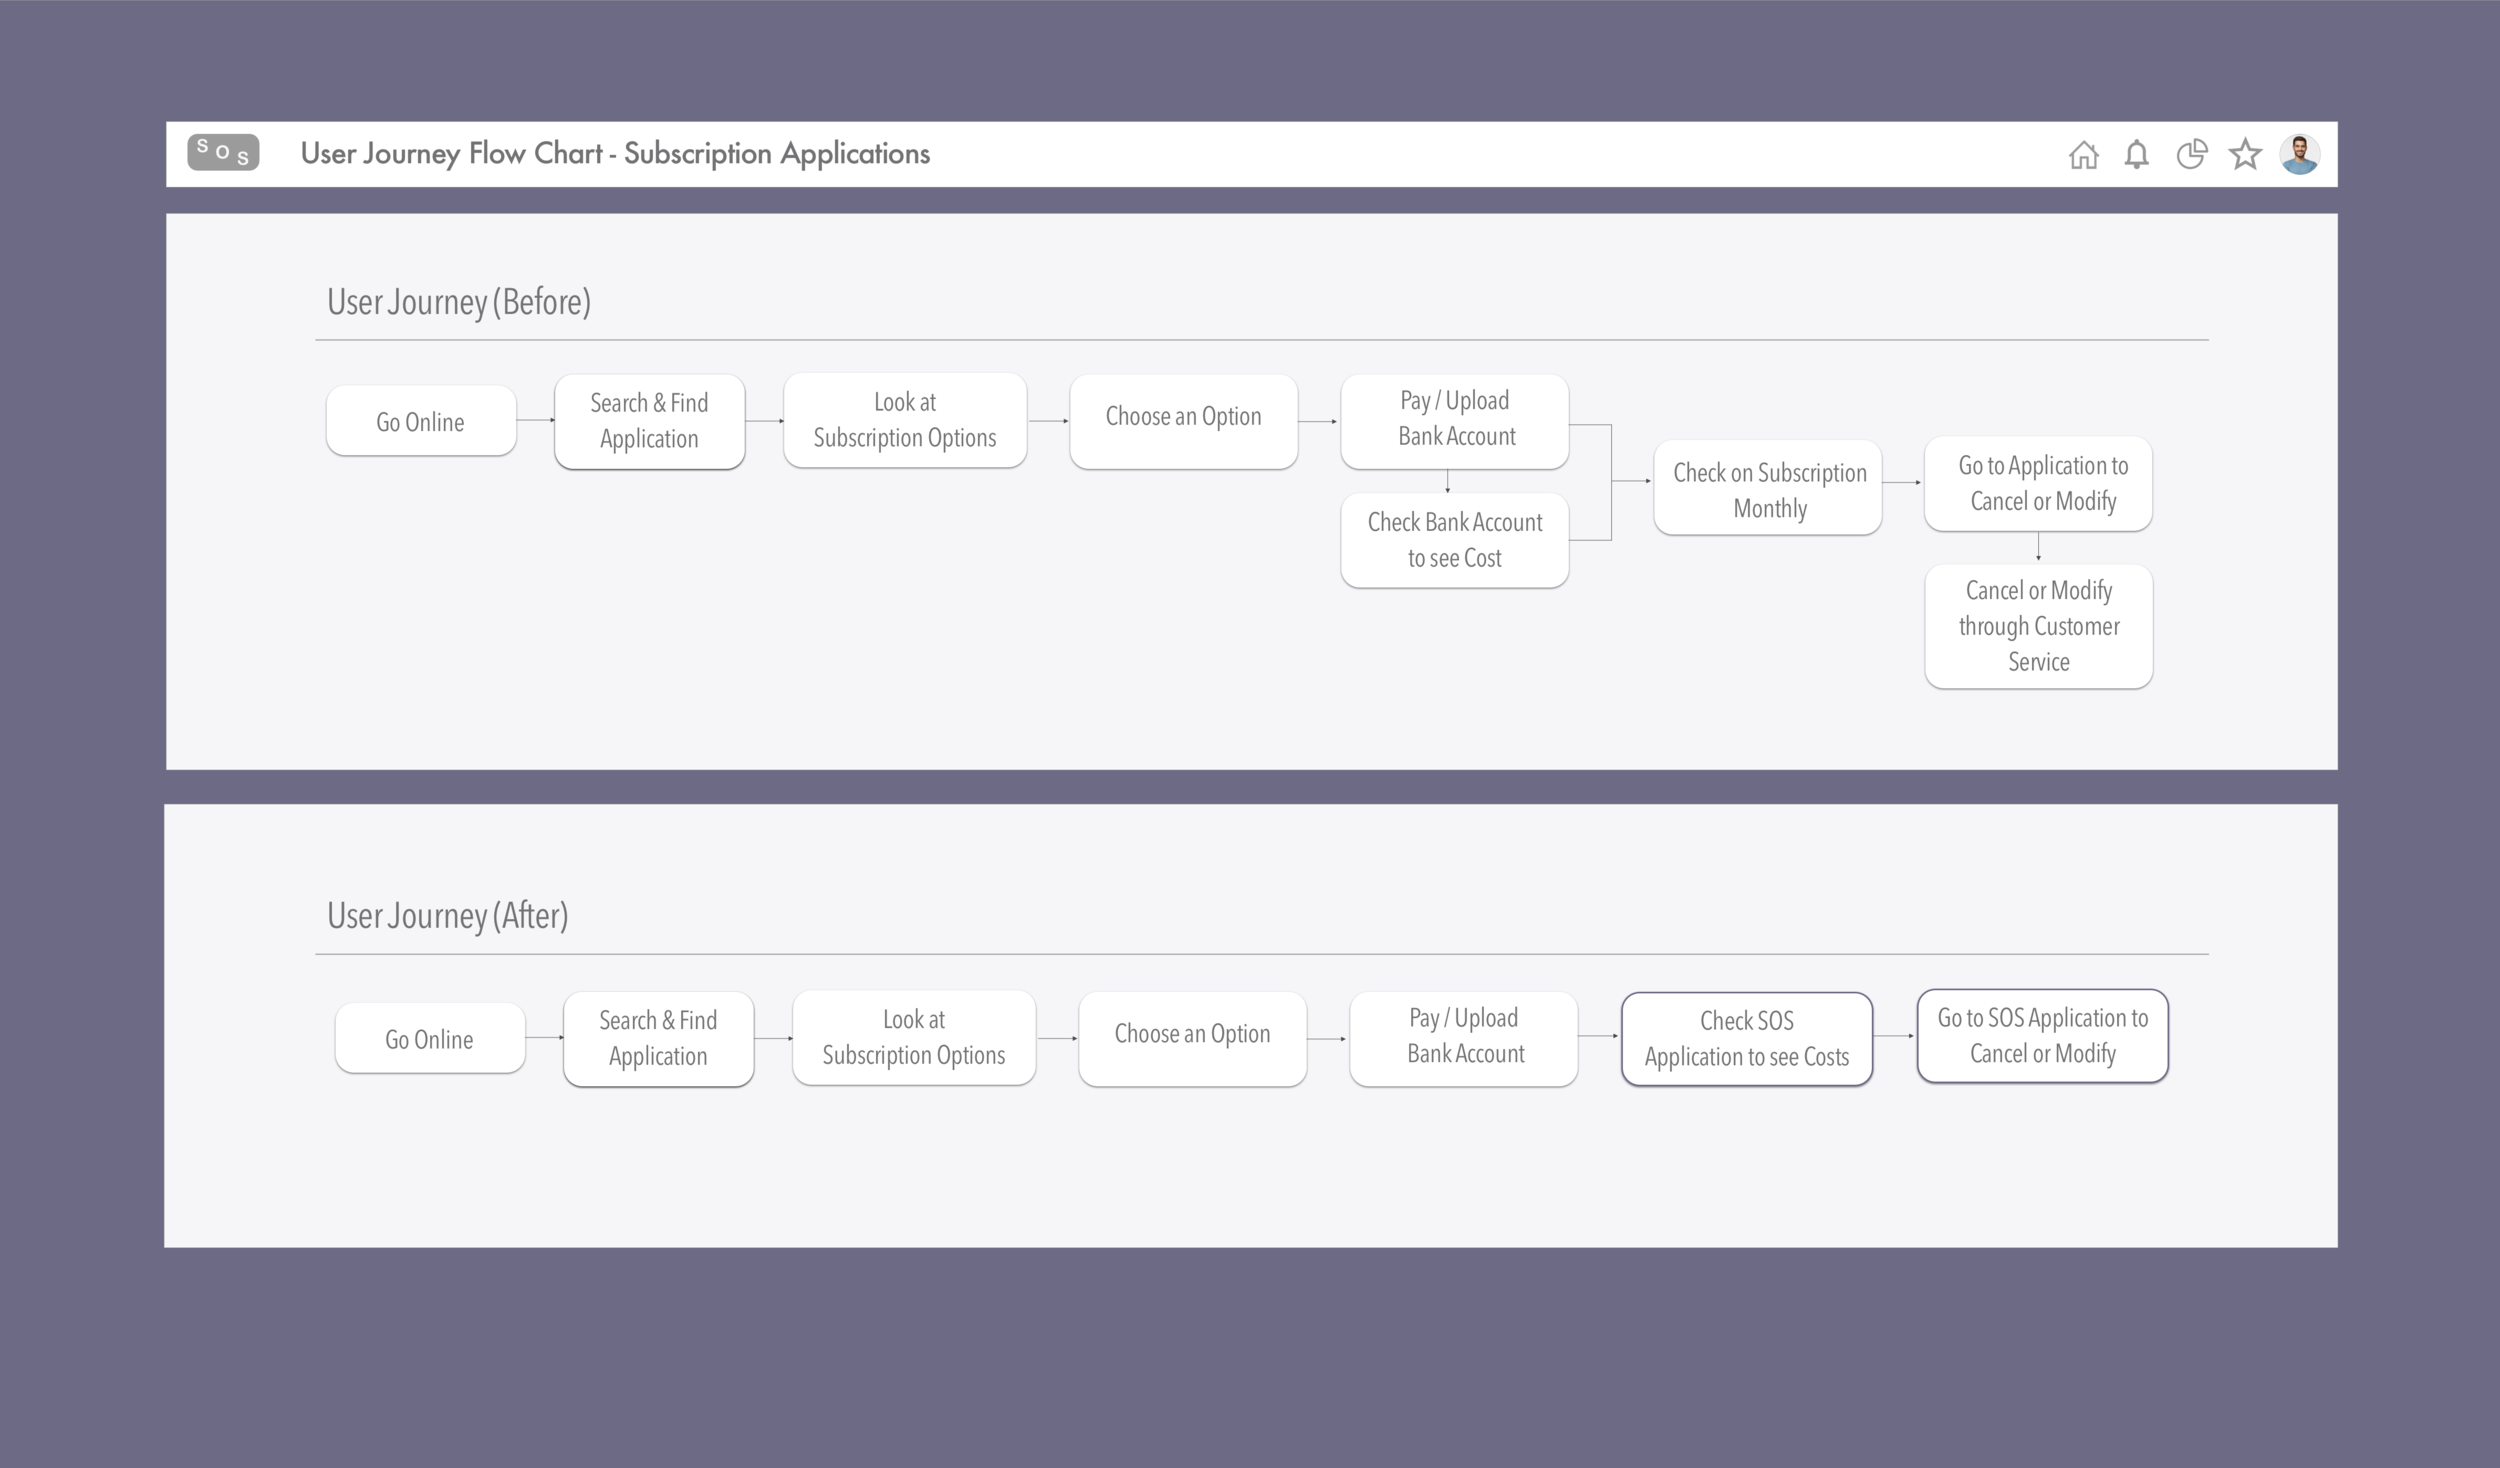Click the User Journey (After) heading
Image resolution: width=2500 pixels, height=1468 pixels.
pyautogui.click(x=447, y=915)
